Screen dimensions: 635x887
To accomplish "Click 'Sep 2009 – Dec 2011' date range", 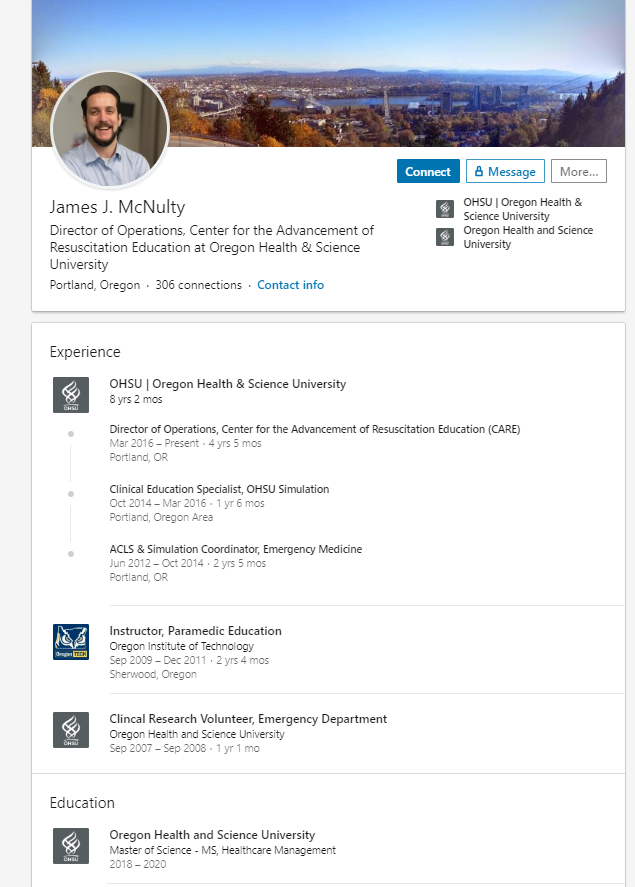I will [158, 660].
